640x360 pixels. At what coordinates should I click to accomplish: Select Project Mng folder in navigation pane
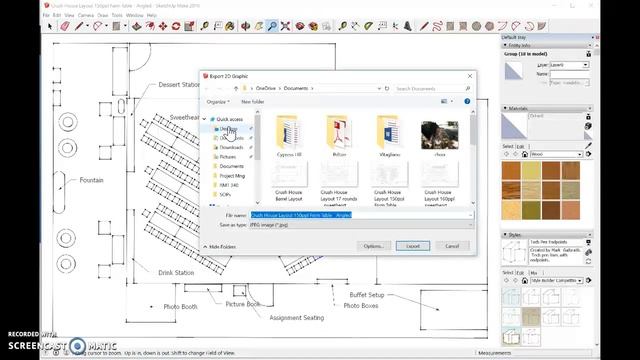pos(232,176)
